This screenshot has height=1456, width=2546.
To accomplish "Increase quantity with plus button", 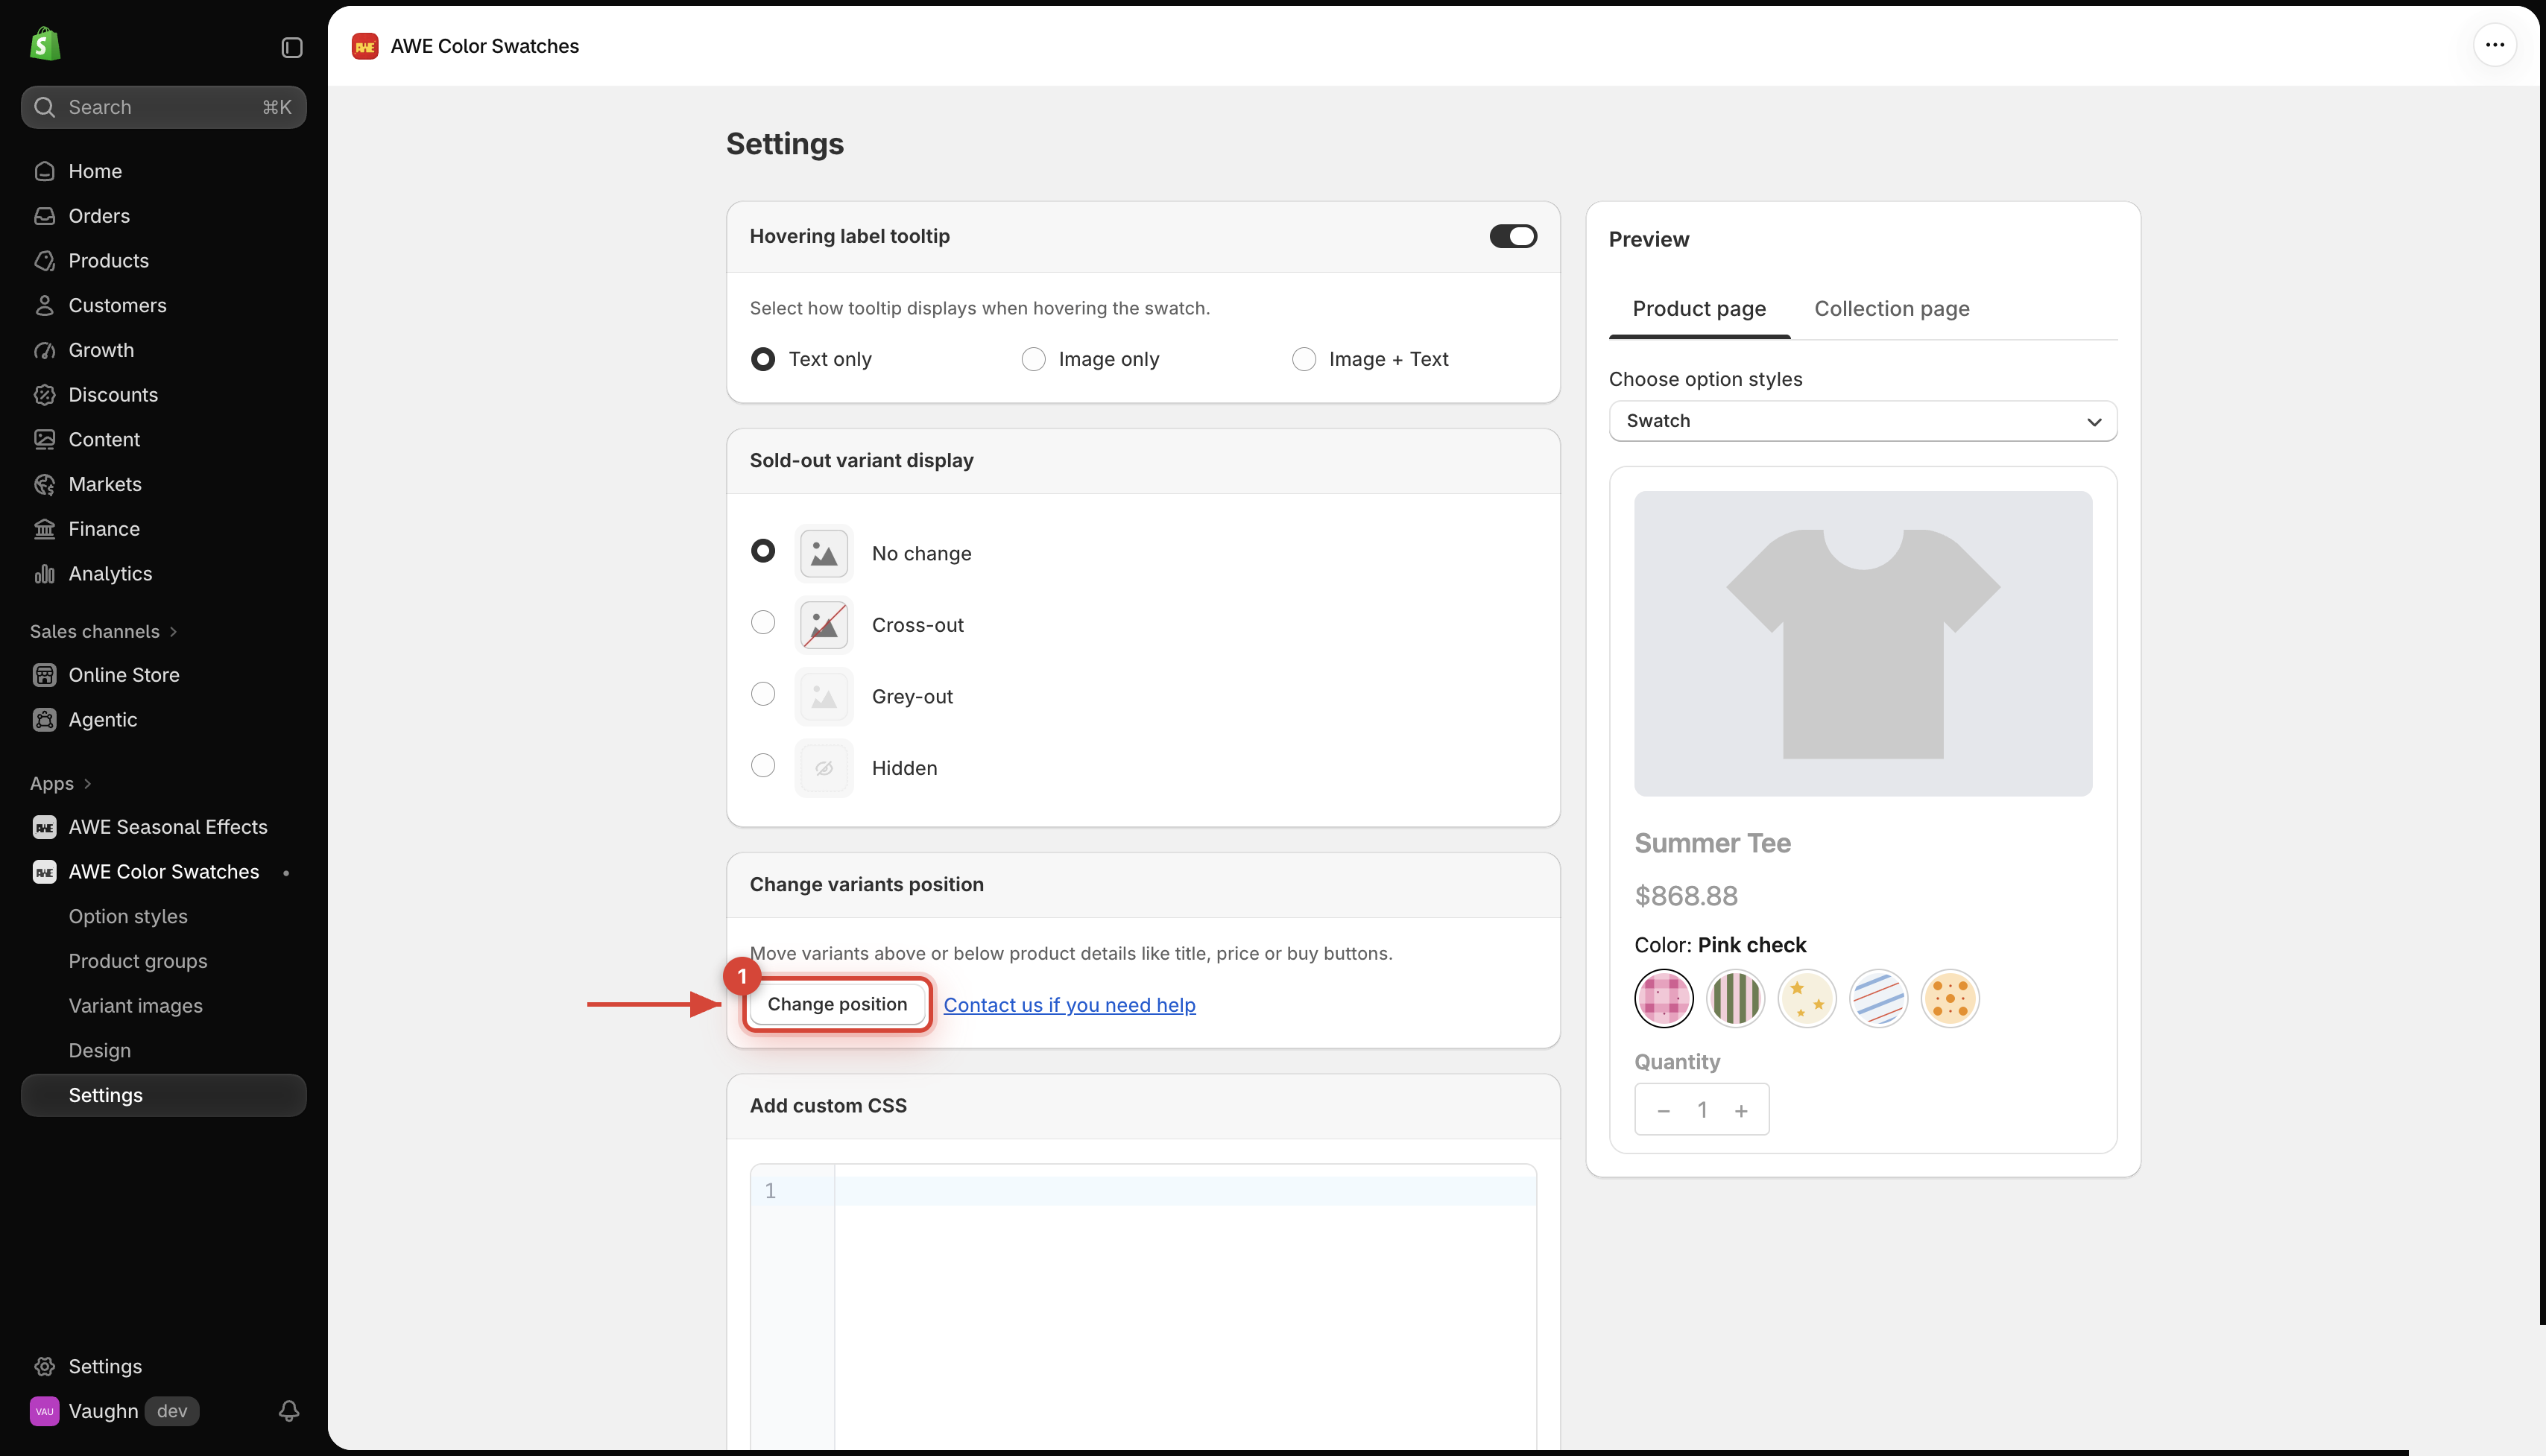I will pos(1741,1110).
